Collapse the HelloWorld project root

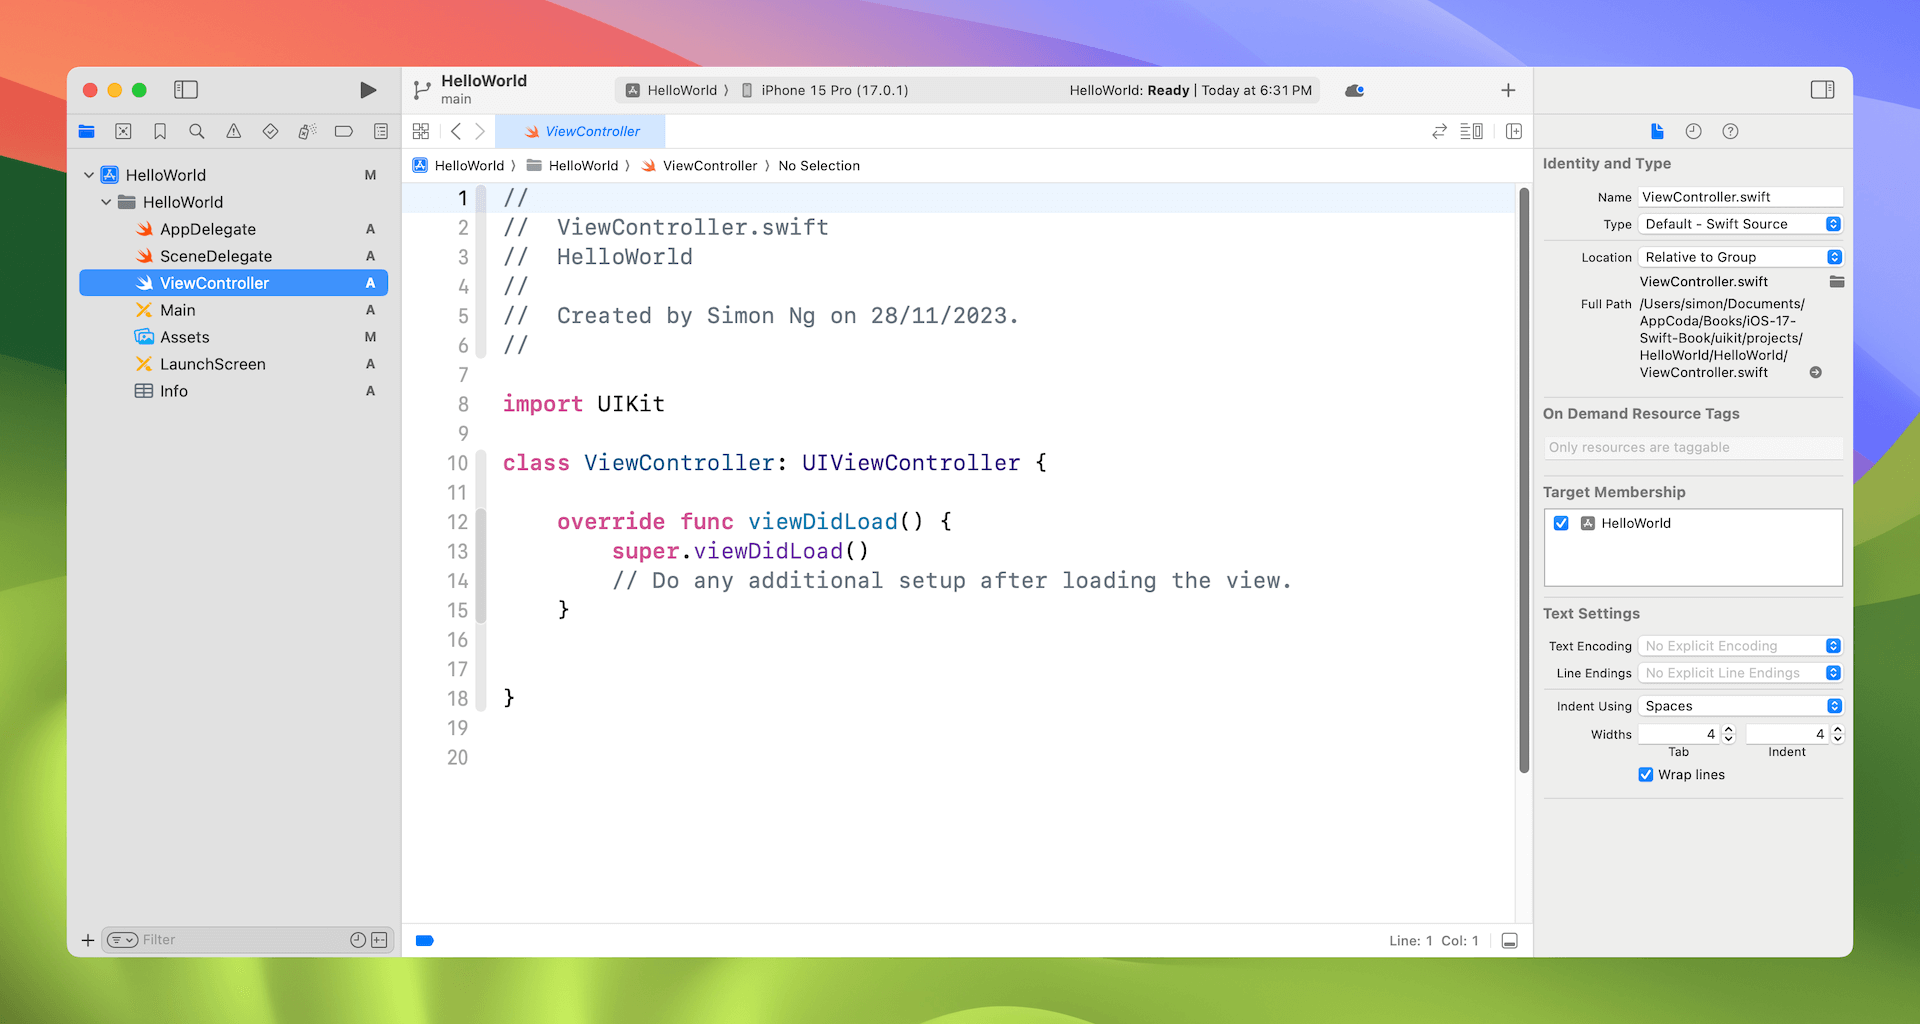point(89,175)
